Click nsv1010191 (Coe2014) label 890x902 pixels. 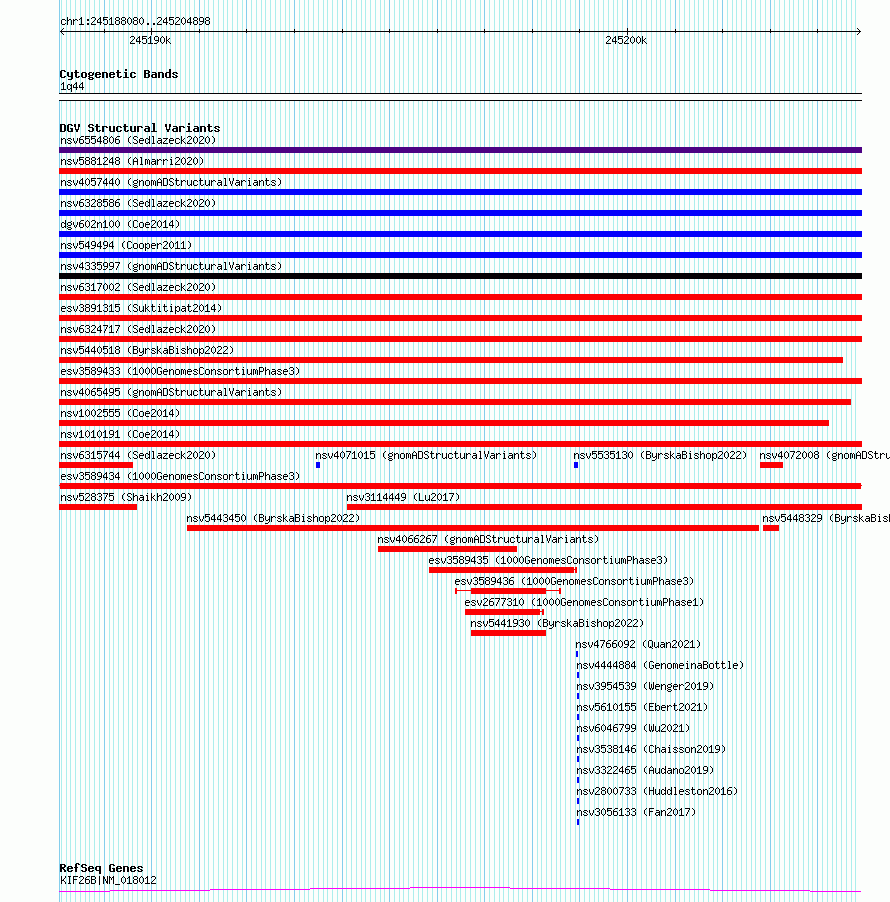pyautogui.click(x=120, y=434)
